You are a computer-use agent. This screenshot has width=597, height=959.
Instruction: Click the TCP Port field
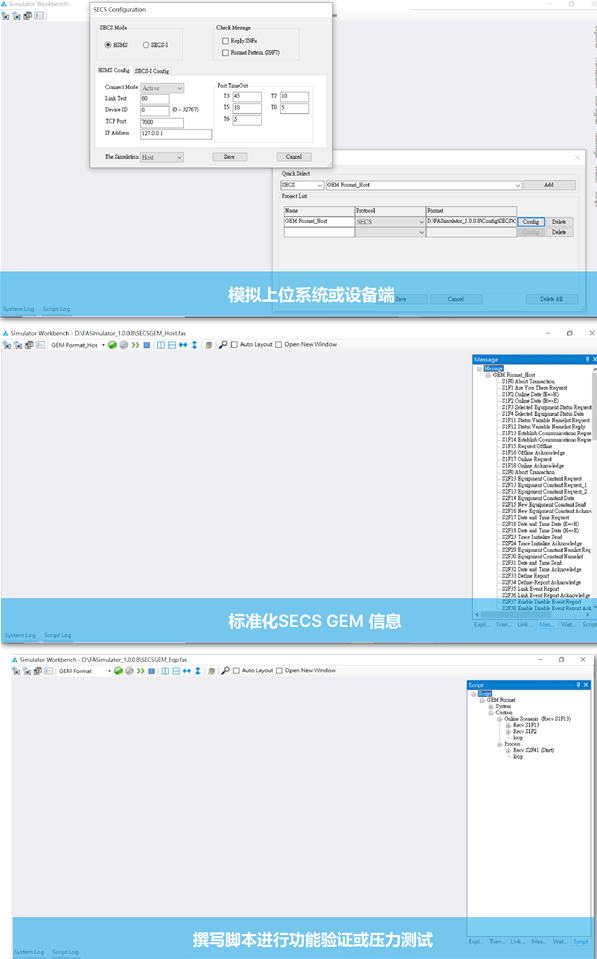coord(161,122)
